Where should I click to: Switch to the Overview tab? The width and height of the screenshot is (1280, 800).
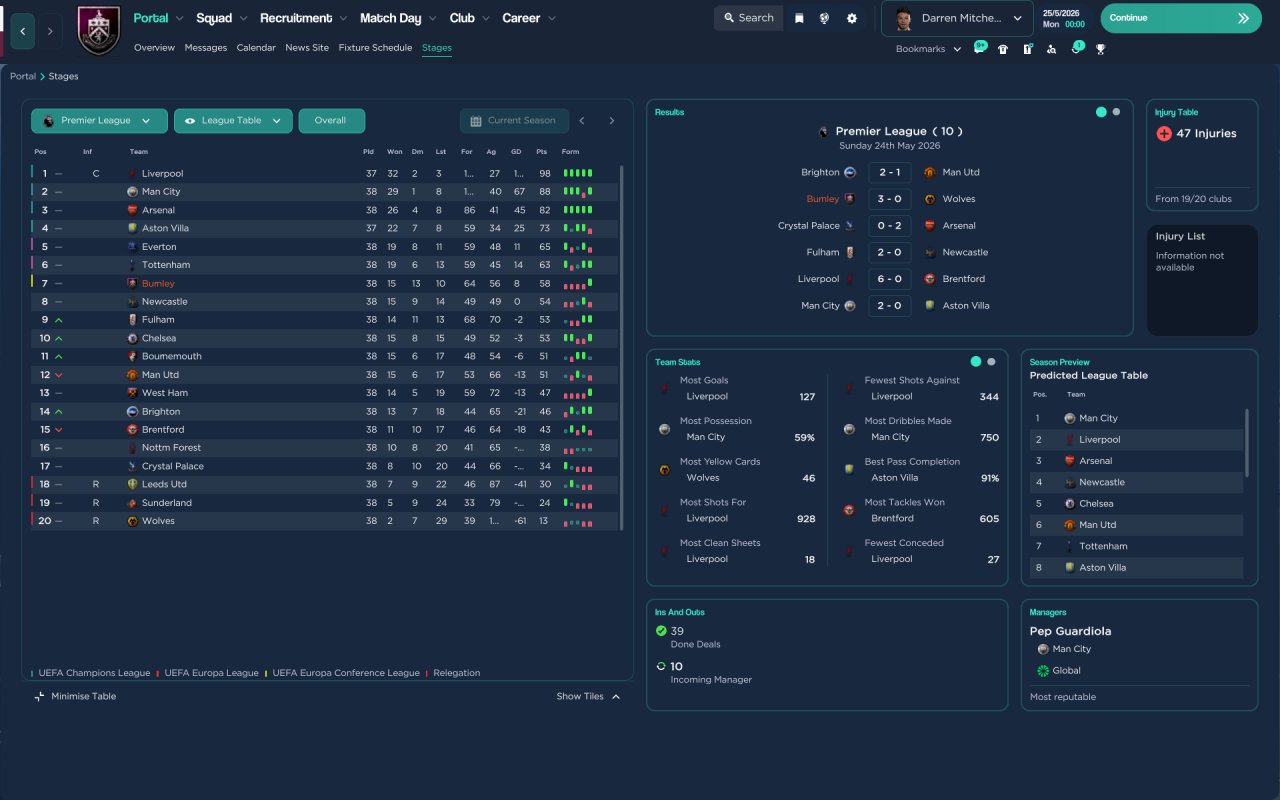click(x=154, y=48)
